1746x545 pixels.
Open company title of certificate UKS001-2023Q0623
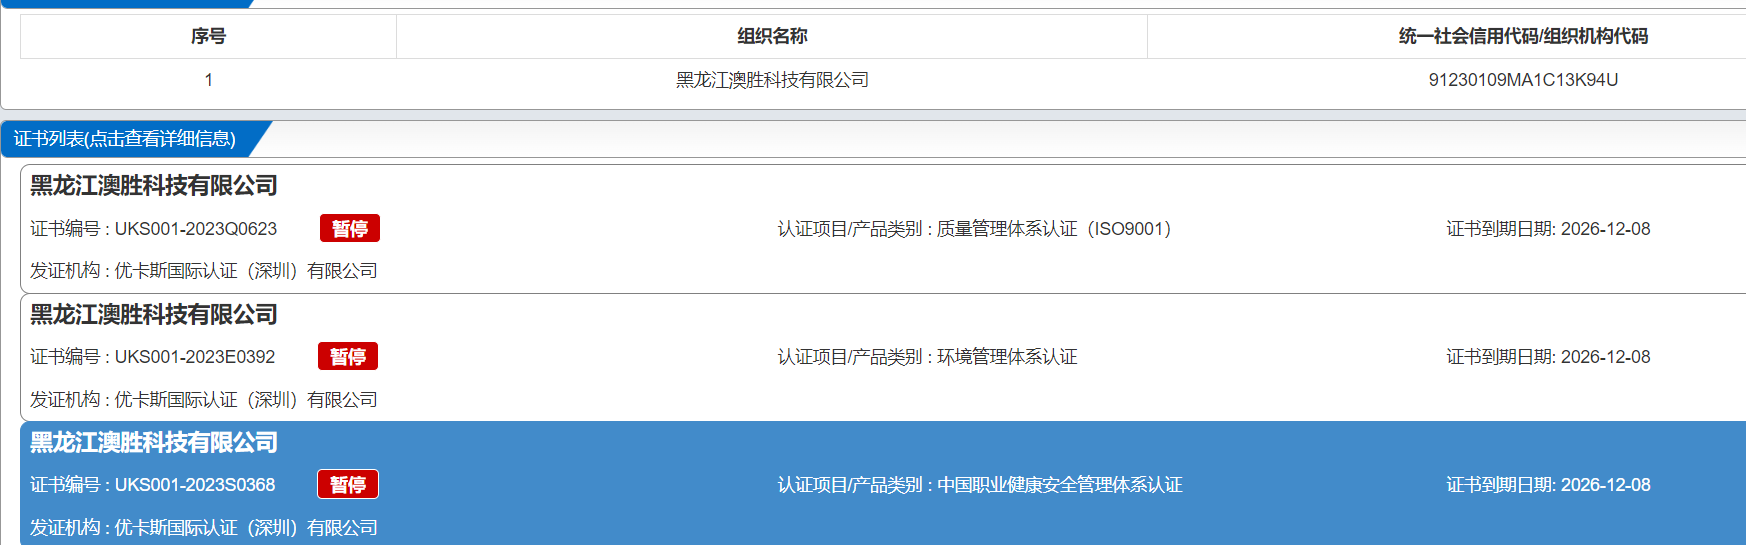click(154, 186)
